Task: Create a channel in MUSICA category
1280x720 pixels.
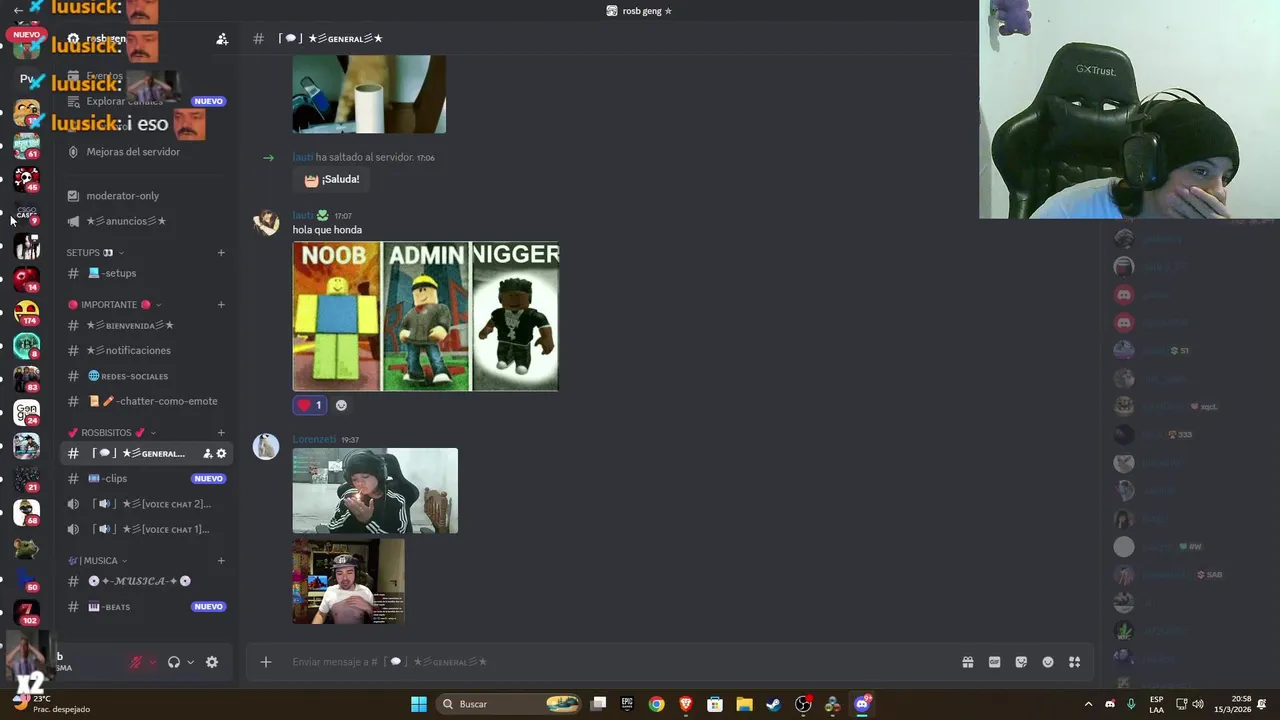Action: tap(221, 561)
